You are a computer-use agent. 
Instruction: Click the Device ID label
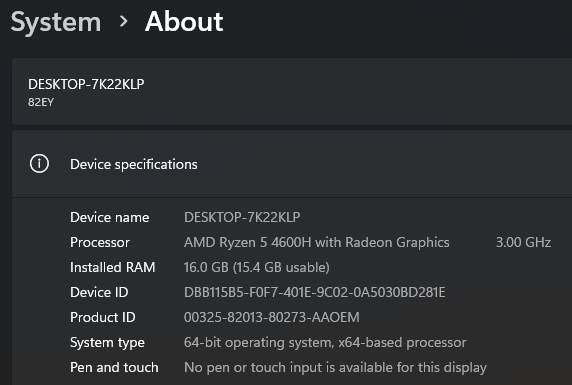(99, 293)
